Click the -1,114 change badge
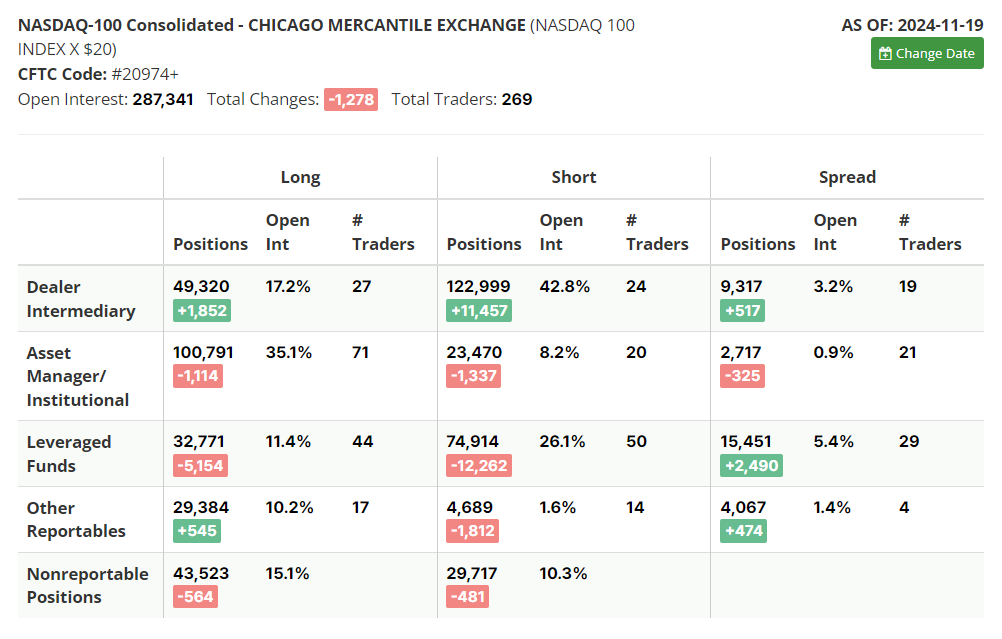Screen dimensions: 1002x639 pyautogui.click(x=198, y=376)
